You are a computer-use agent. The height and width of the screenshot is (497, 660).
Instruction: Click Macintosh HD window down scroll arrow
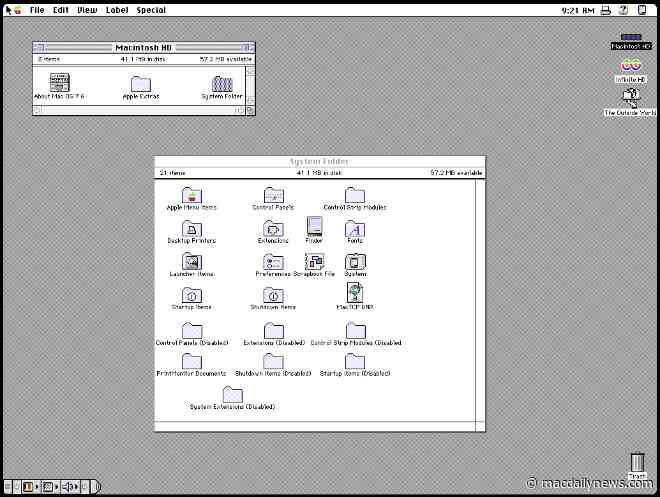250,101
